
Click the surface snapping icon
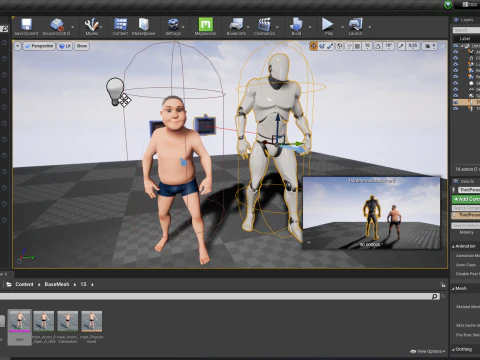pos(349,46)
